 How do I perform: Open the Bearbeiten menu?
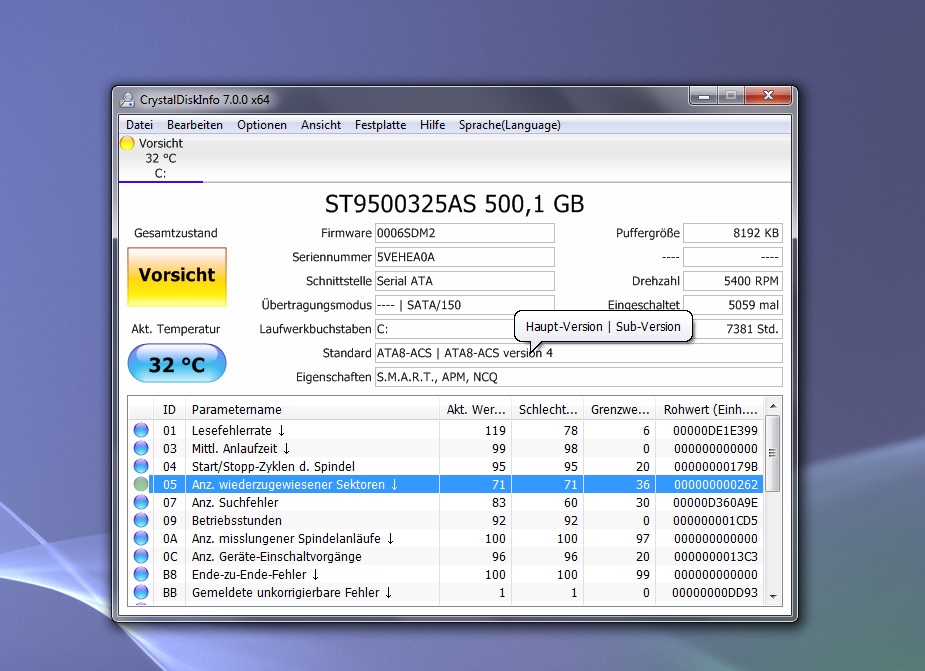point(195,125)
